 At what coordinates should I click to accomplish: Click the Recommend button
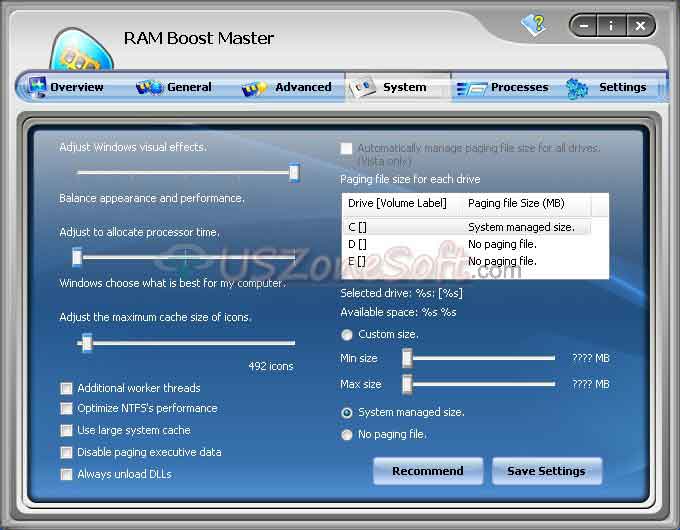(428, 471)
